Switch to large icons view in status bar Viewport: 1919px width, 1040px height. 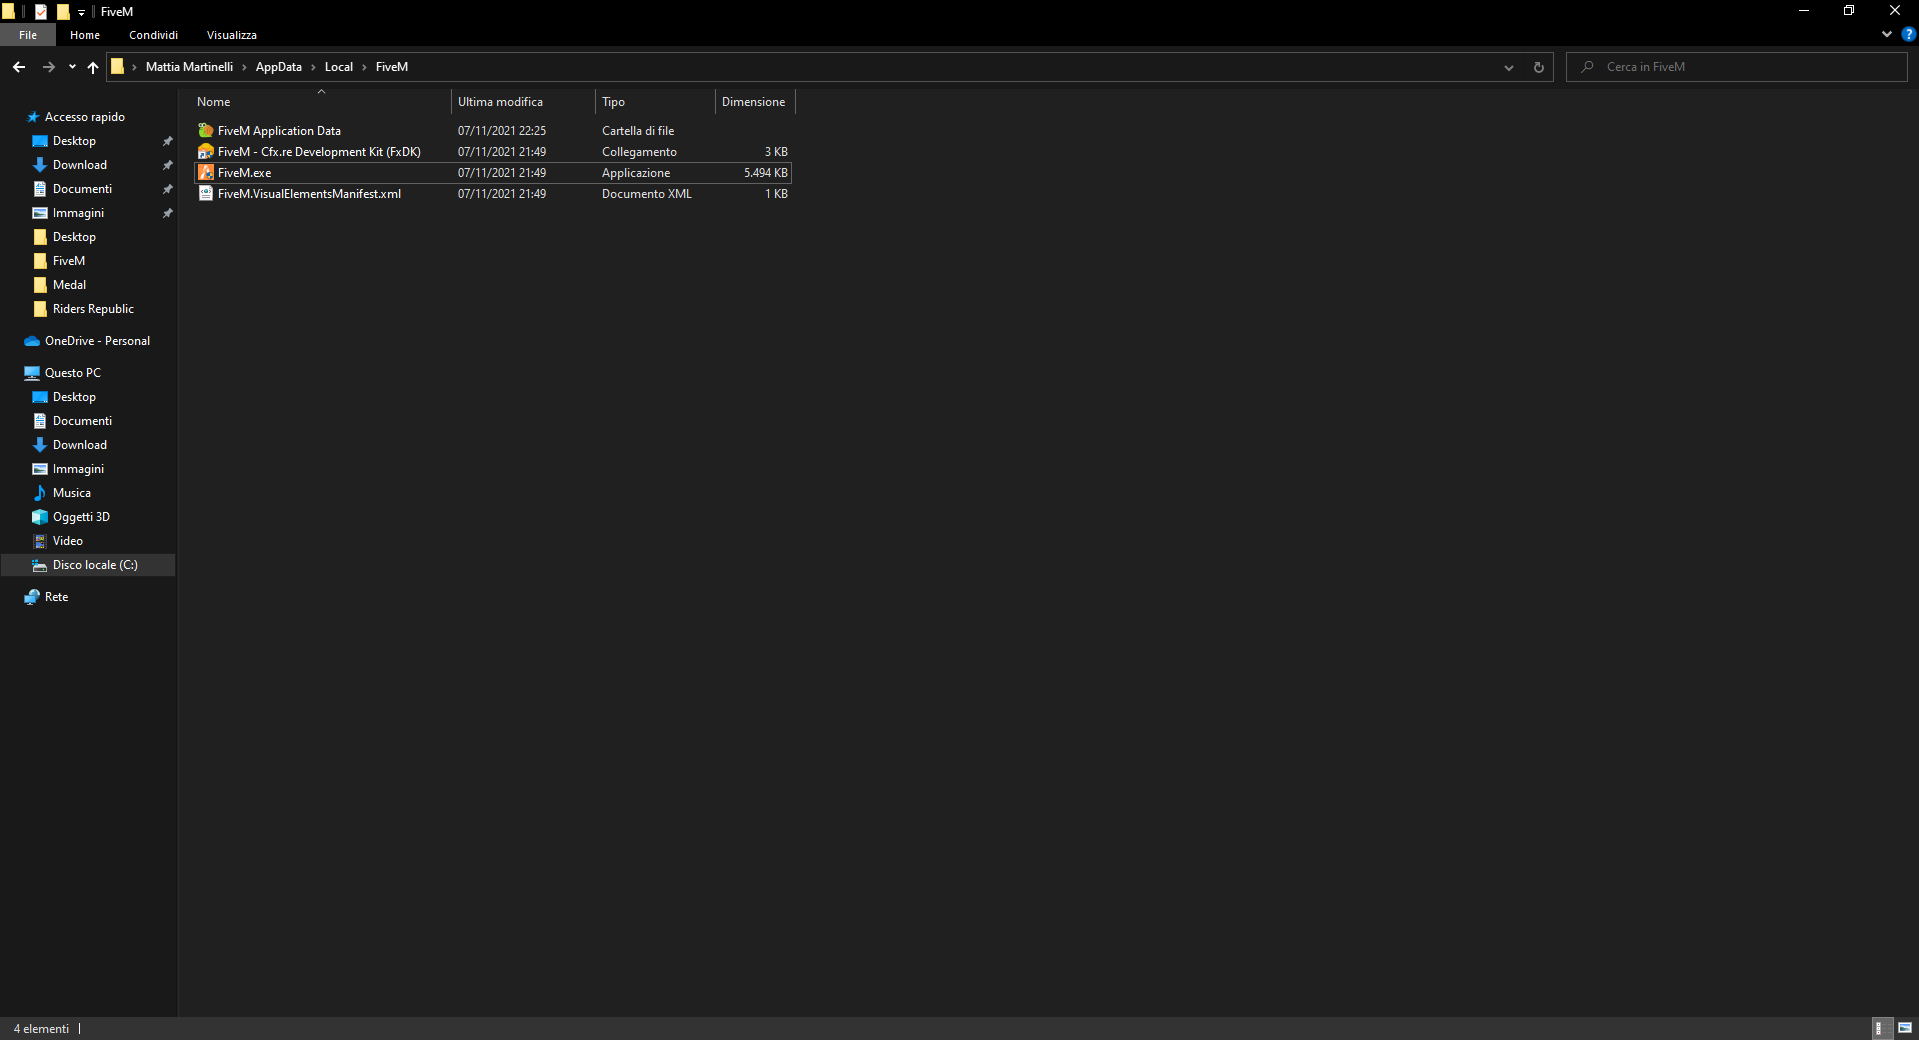tap(1905, 1028)
